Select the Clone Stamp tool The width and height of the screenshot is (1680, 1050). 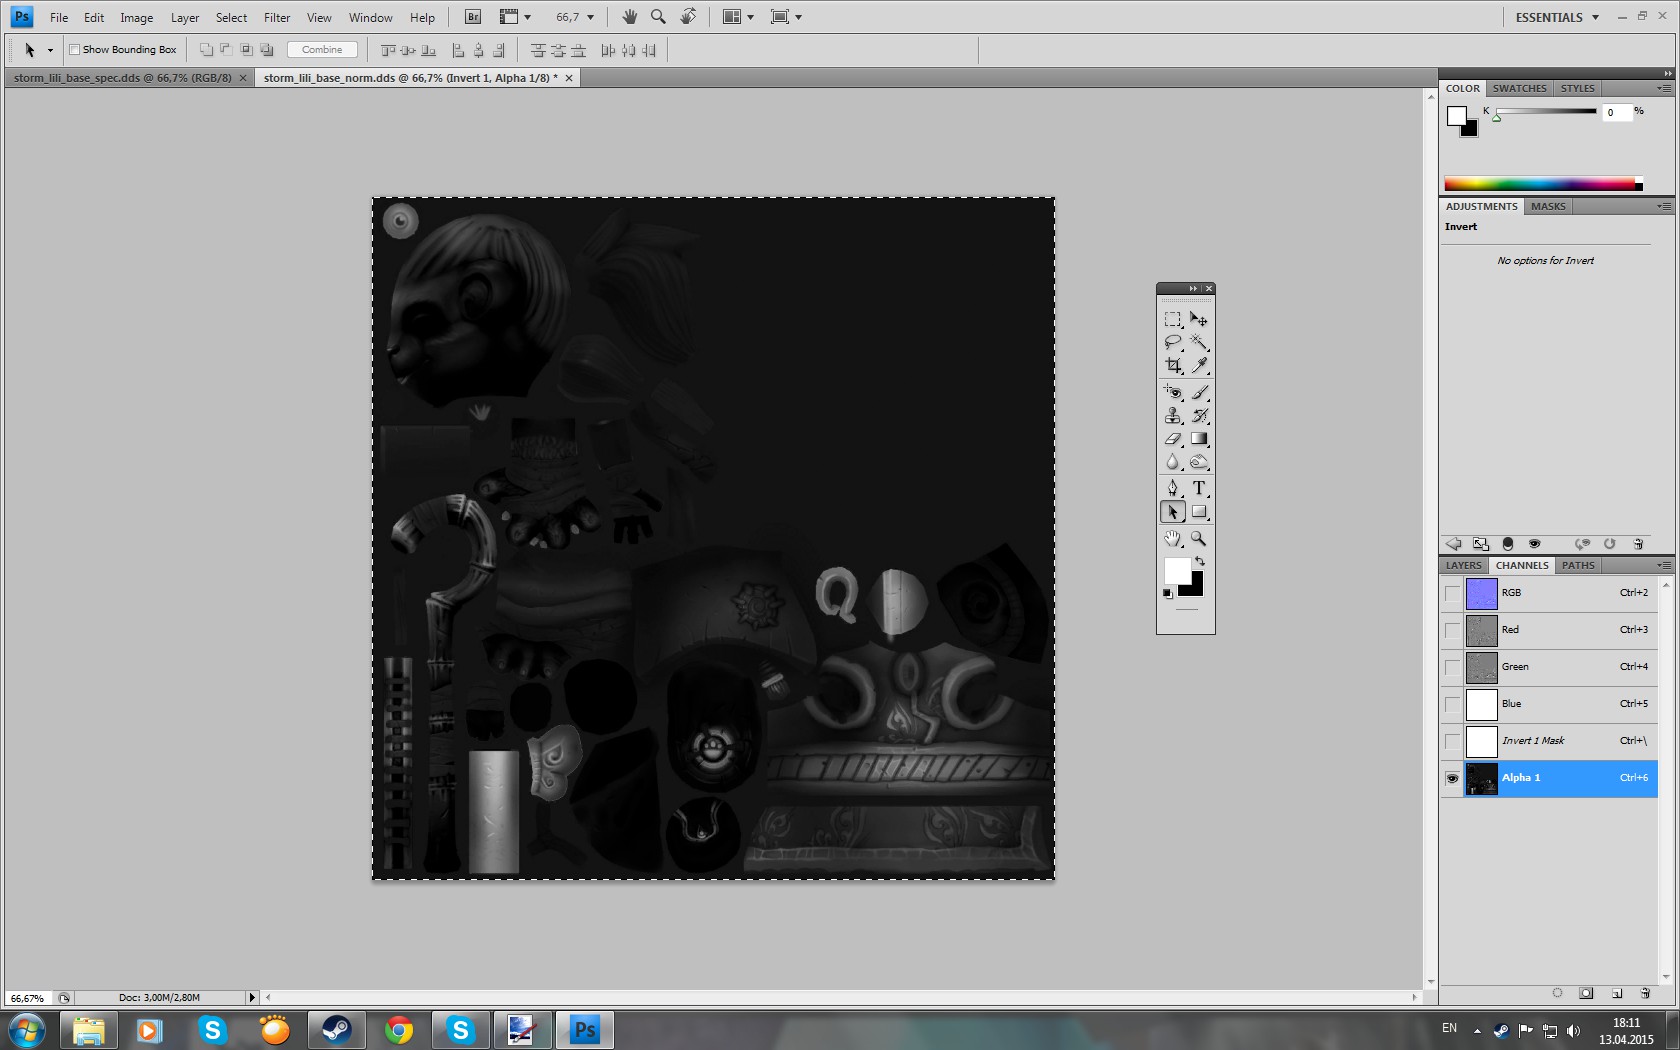pos(1173,415)
